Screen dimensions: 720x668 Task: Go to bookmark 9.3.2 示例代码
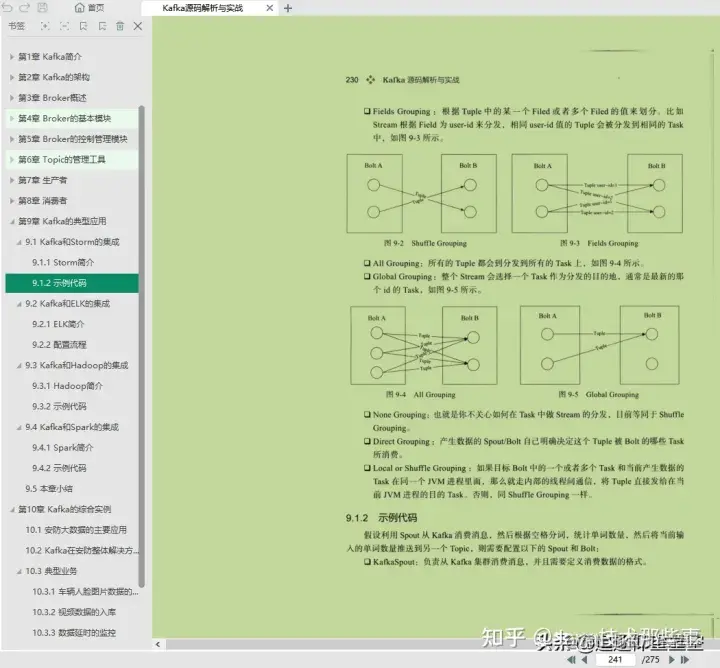[x=59, y=407]
